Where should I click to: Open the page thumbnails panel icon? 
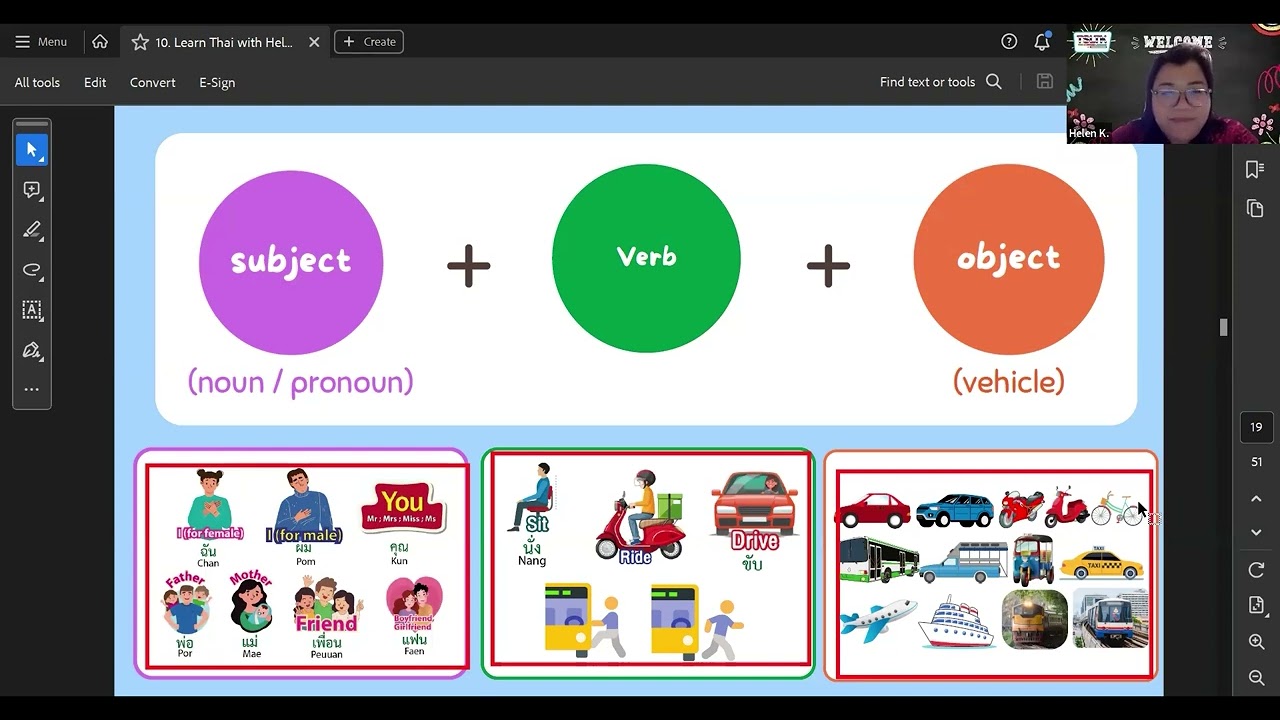click(1255, 208)
